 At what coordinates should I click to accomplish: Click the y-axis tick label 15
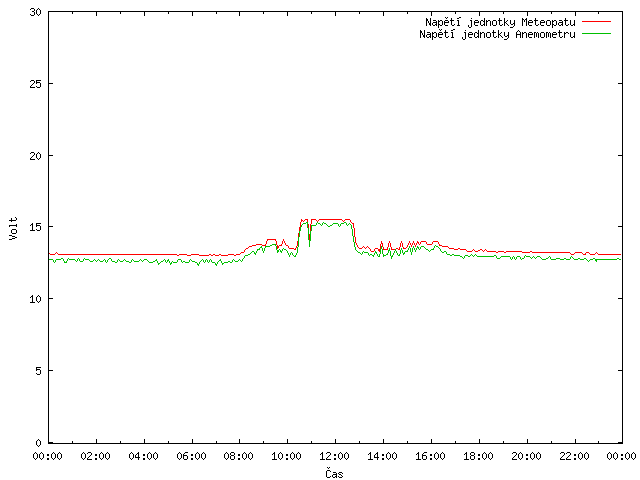36,227
